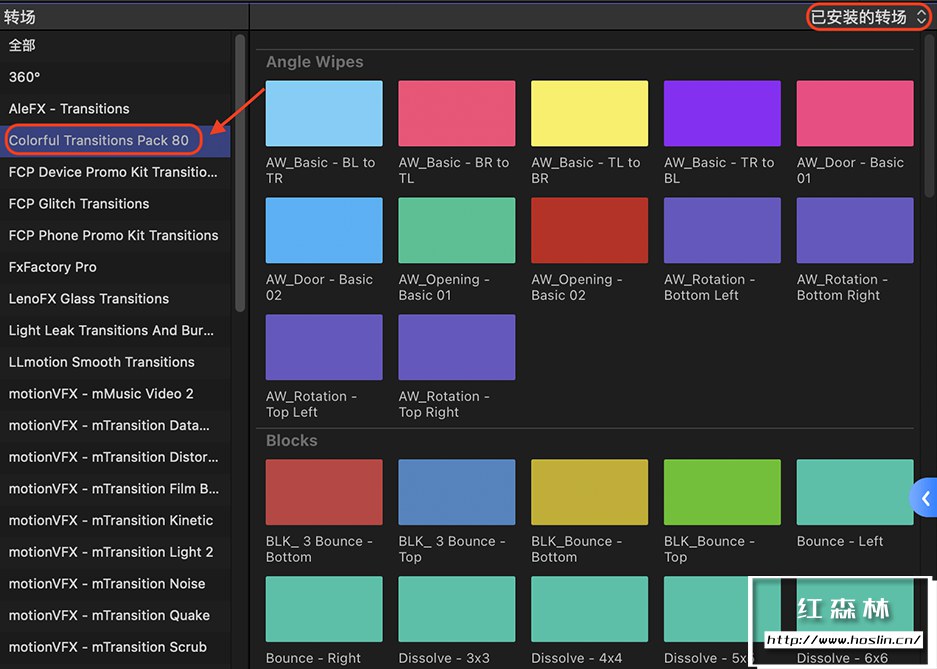The width and height of the screenshot is (937, 669).
Task: Choose FCP Glitch Transitions in sidebar
Action: [x=79, y=204]
